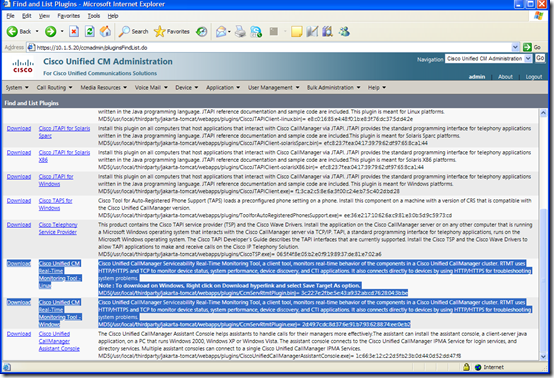The width and height of the screenshot is (554, 378).
Task: Click the About link
Action: click(x=505, y=77)
